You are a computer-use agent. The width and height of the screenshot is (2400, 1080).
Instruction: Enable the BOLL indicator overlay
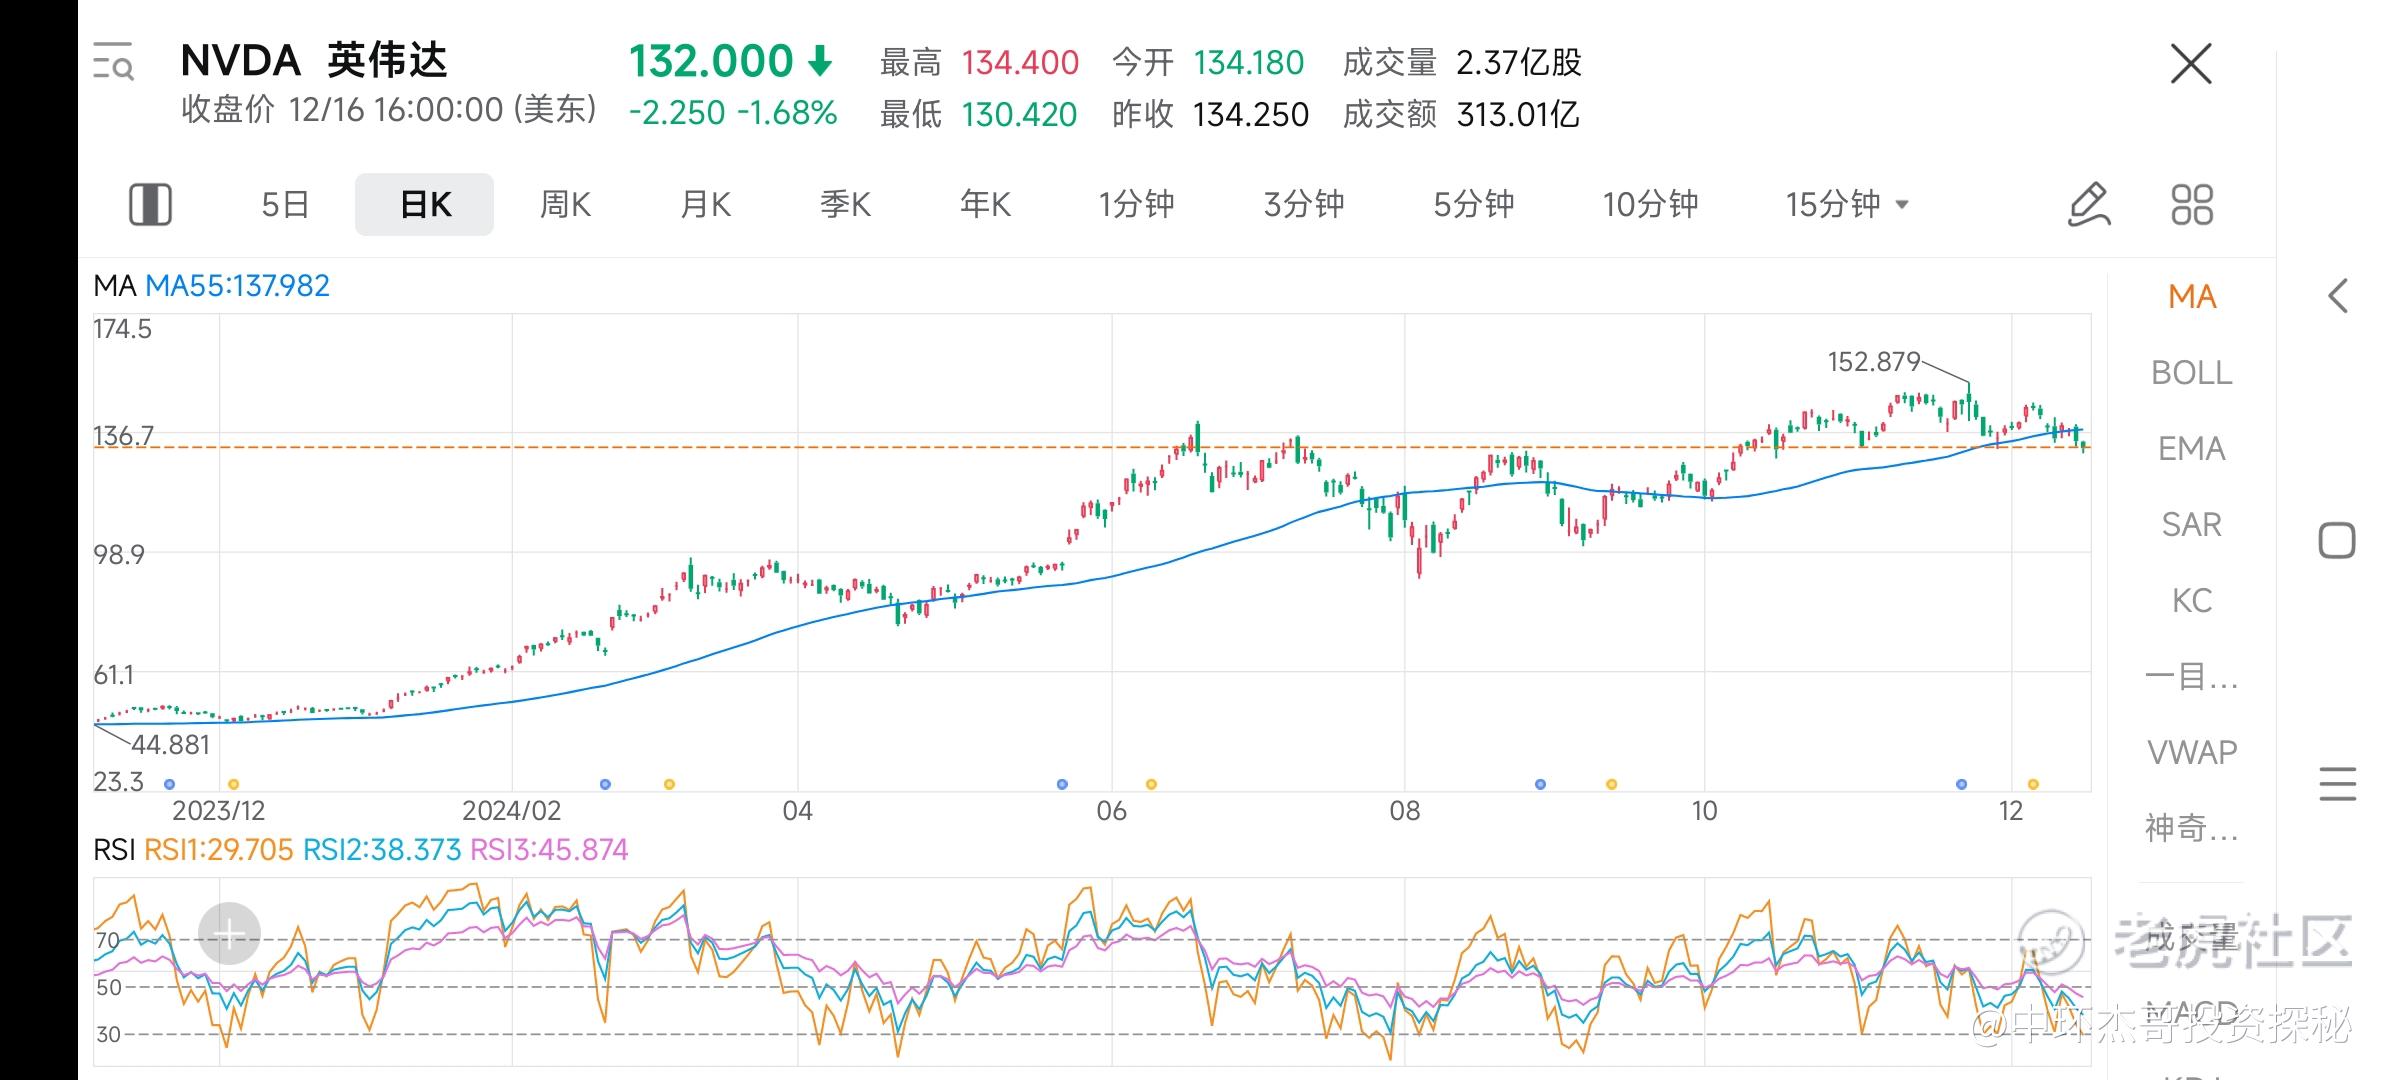pyautogui.click(x=2191, y=373)
